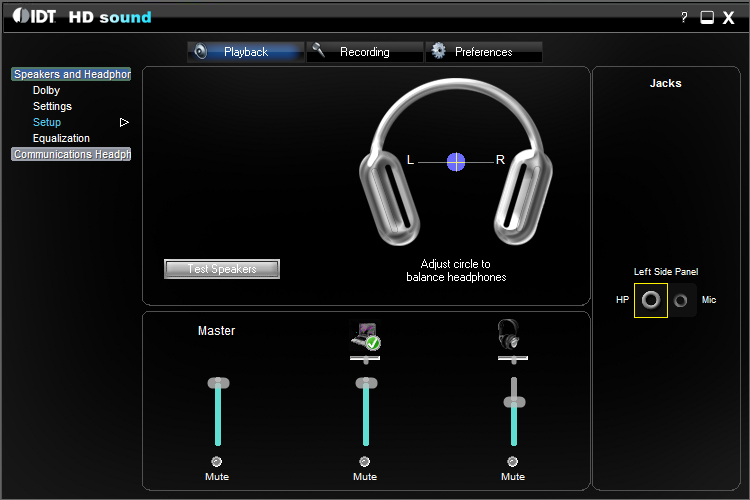The image size is (750, 500).
Task: Select the HP jack icon
Action: click(651, 300)
